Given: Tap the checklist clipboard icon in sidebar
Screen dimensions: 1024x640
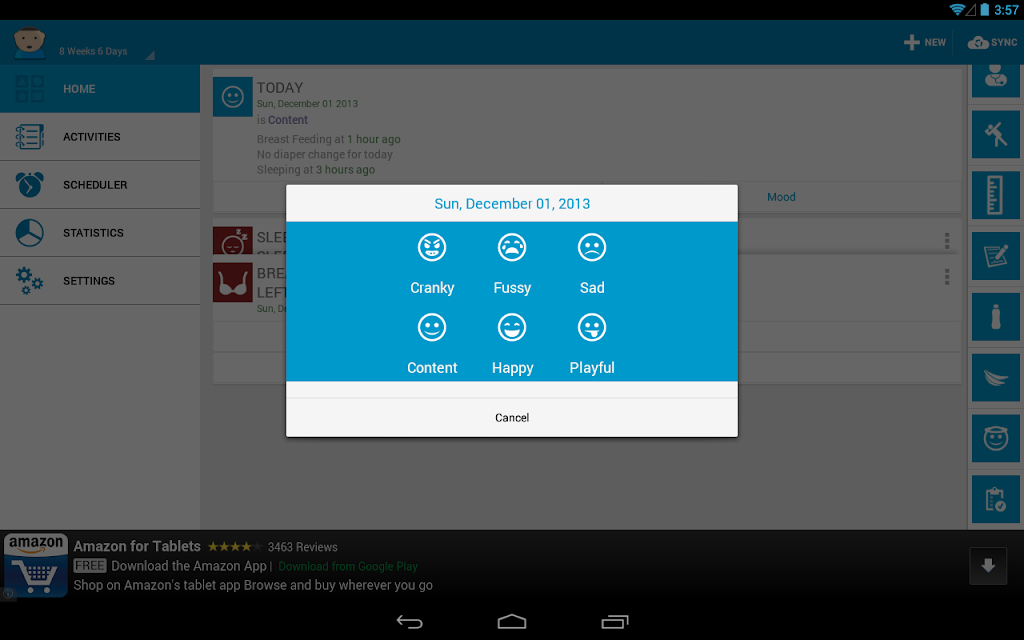Looking at the screenshot, I should coord(995,500).
